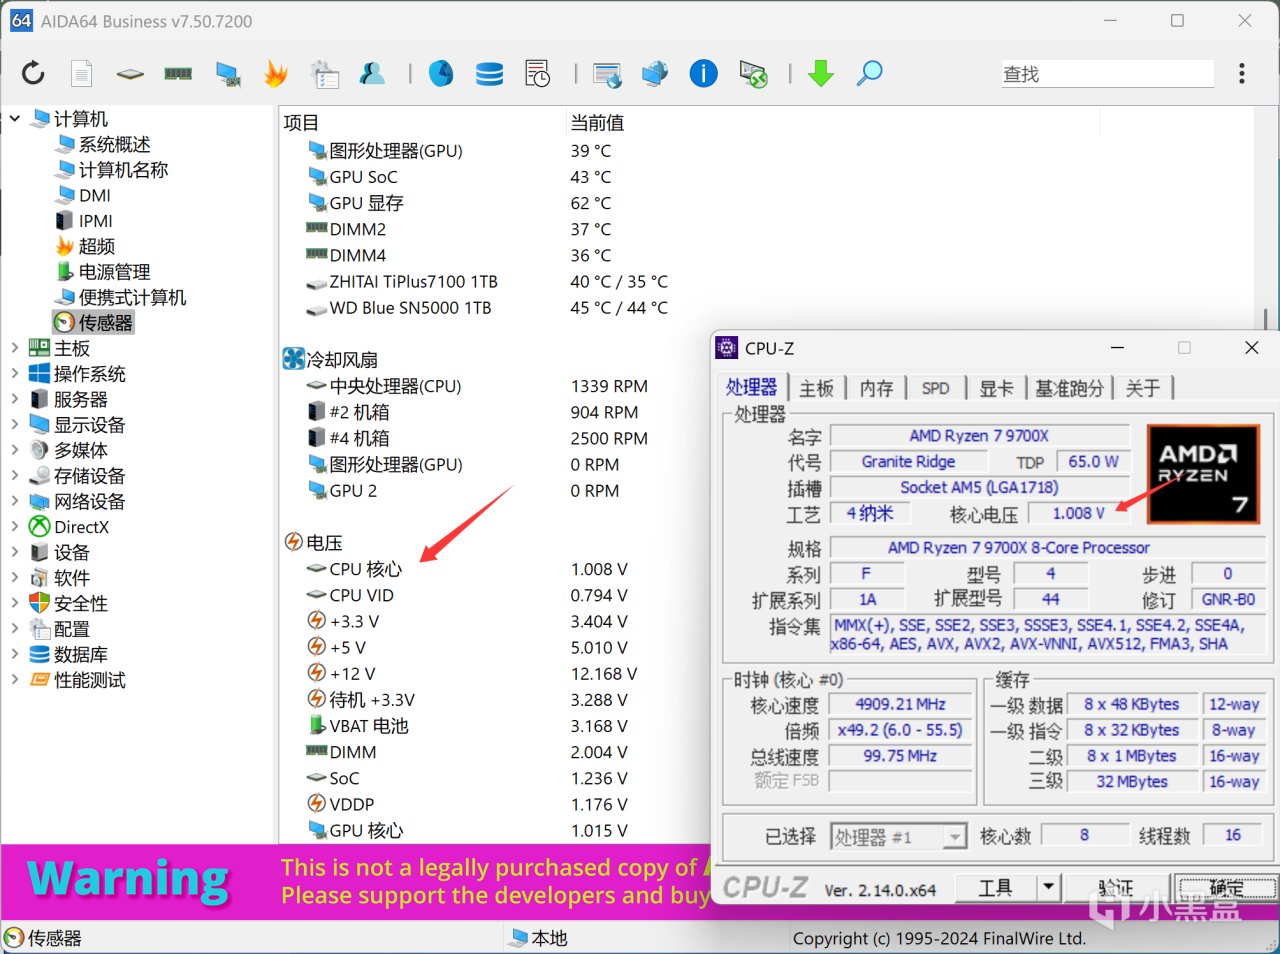
Task: Expand the 显示设备 tree node
Action: [x=15, y=425]
